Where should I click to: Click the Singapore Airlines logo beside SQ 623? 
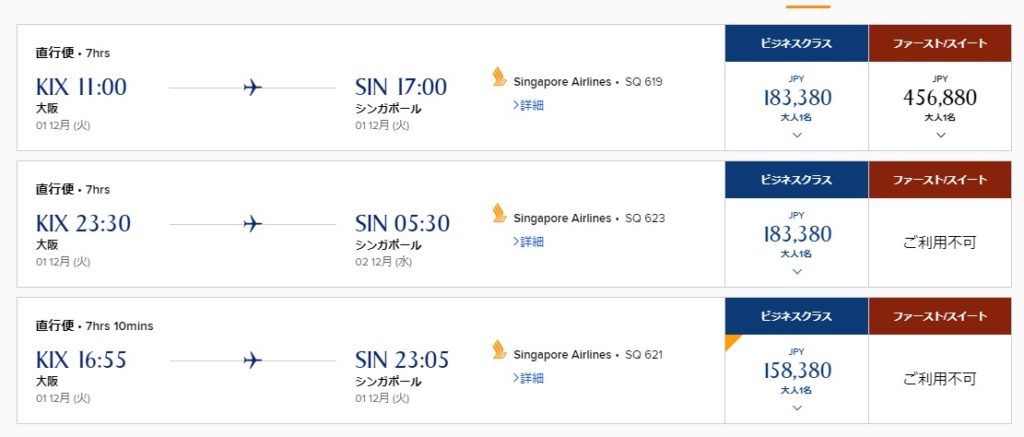click(500, 213)
